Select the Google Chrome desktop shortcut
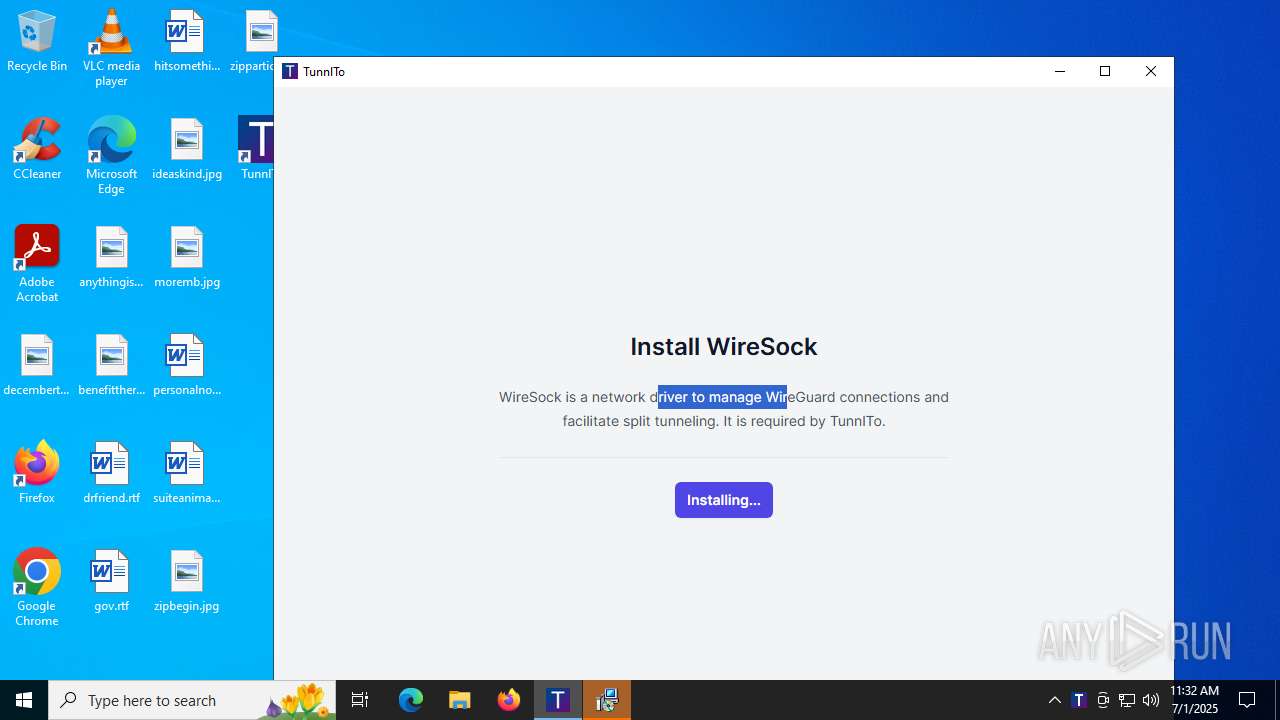Screen dimensions: 1280x720 point(37,587)
